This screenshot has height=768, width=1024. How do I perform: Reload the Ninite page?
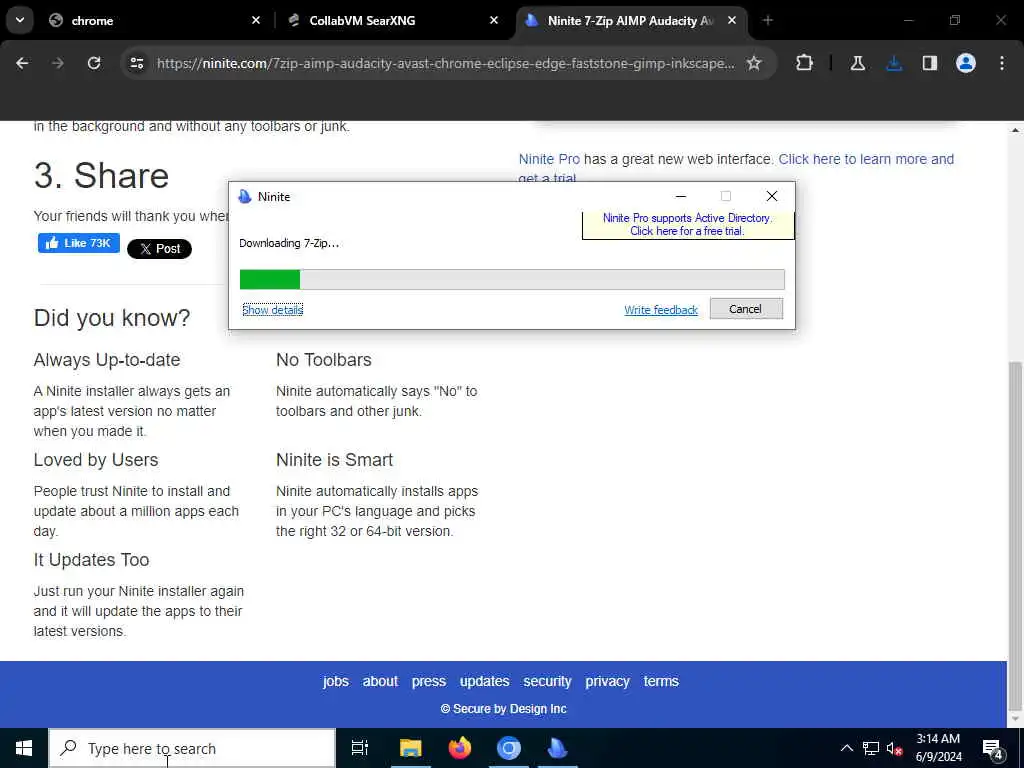tap(94, 63)
